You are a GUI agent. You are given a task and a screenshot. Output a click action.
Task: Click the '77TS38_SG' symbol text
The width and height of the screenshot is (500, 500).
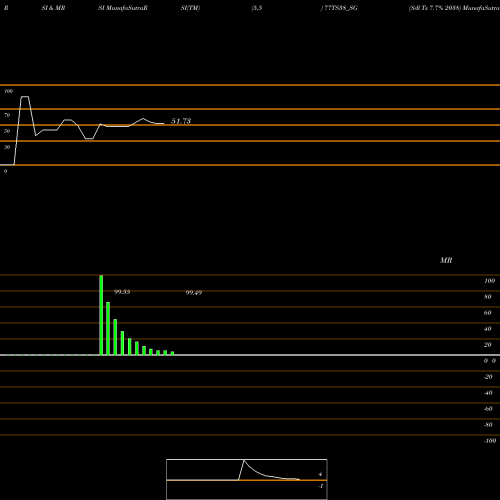coord(341,8)
